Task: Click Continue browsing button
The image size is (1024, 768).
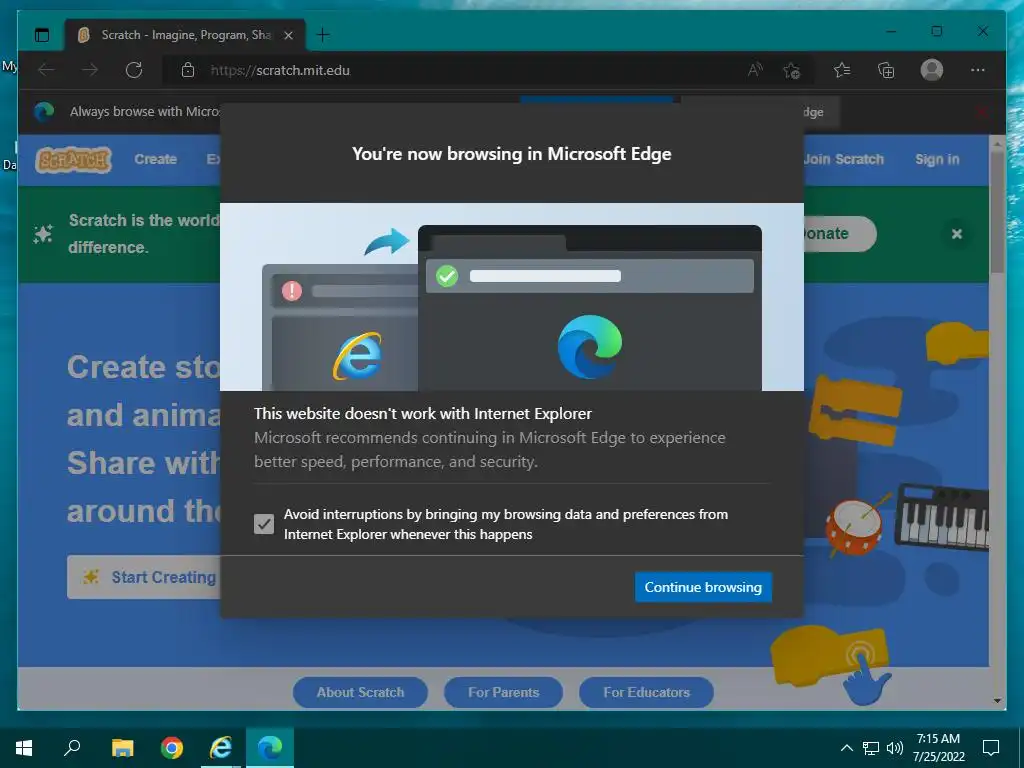Action: pos(703,587)
